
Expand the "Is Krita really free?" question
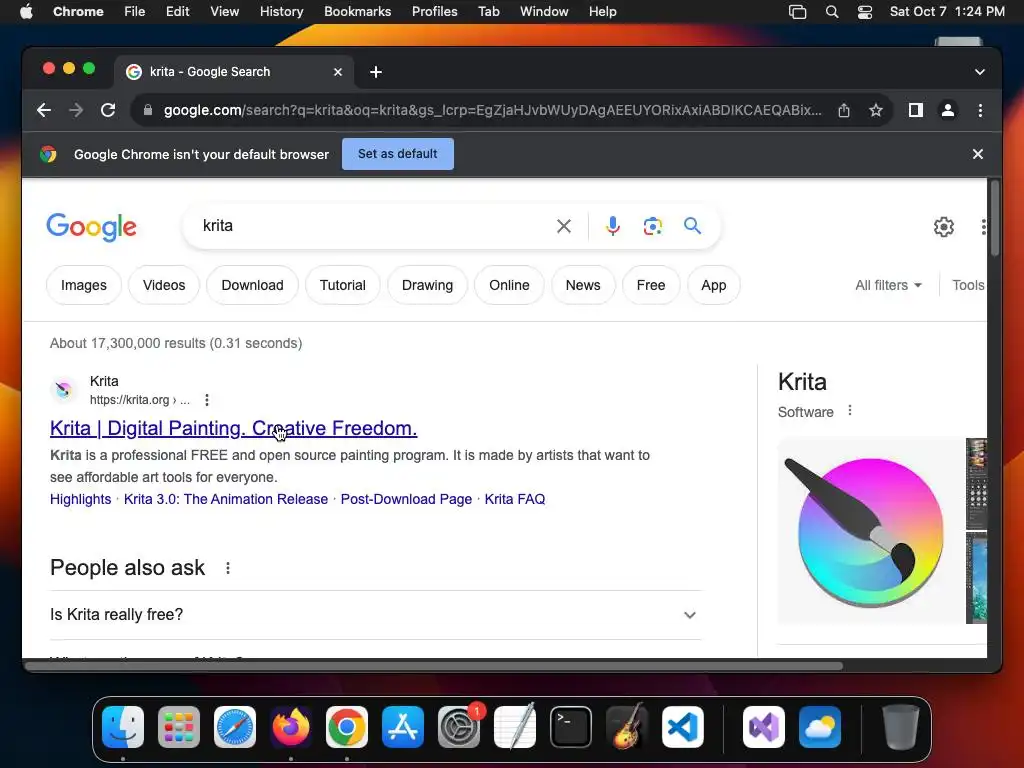pyautogui.click(x=376, y=615)
